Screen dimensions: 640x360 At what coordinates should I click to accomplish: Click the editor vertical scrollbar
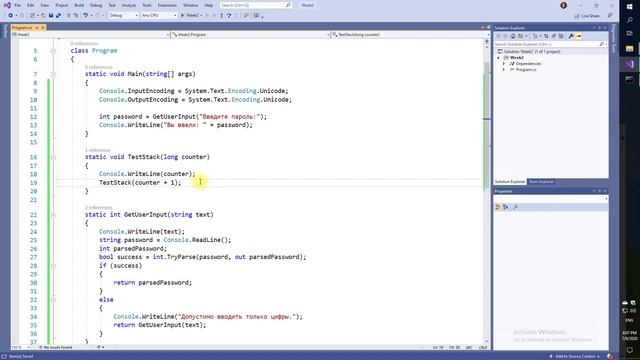[487, 192]
